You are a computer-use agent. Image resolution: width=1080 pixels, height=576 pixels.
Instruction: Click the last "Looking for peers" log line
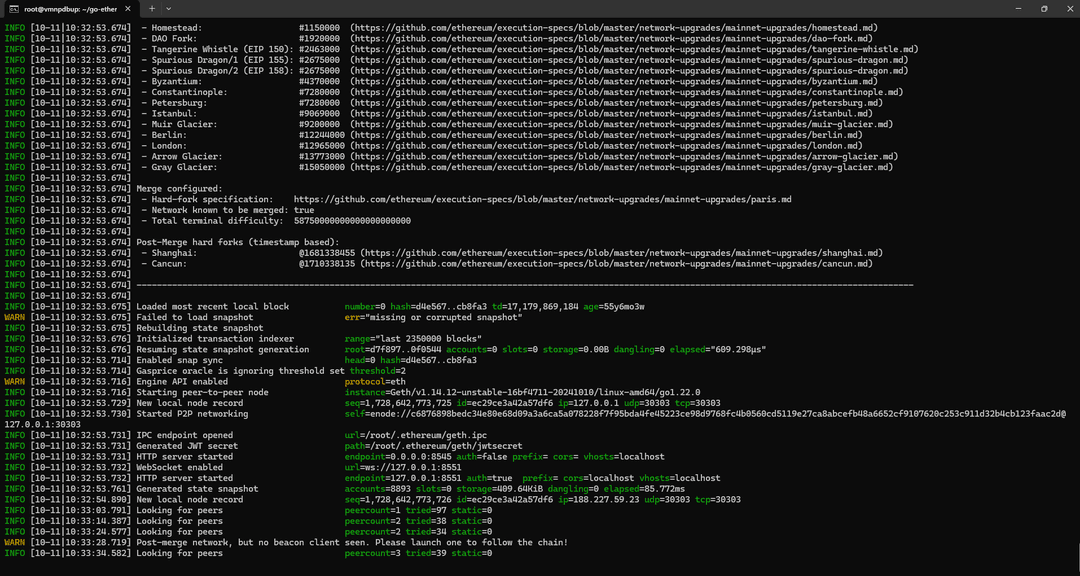(179, 553)
